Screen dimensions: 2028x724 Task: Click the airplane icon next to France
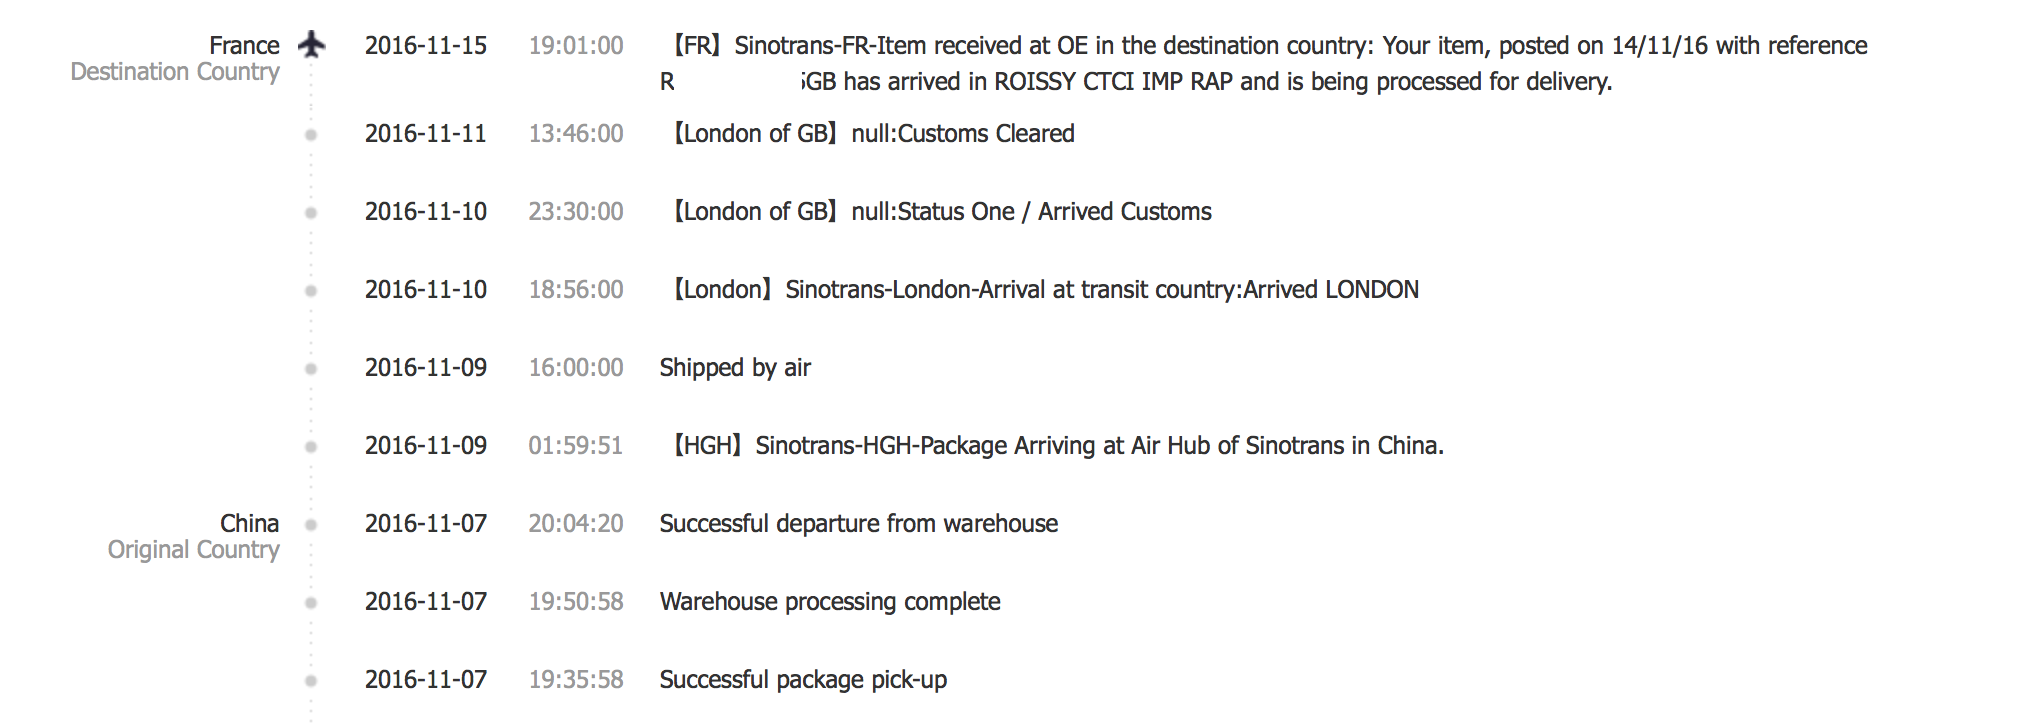tap(312, 45)
